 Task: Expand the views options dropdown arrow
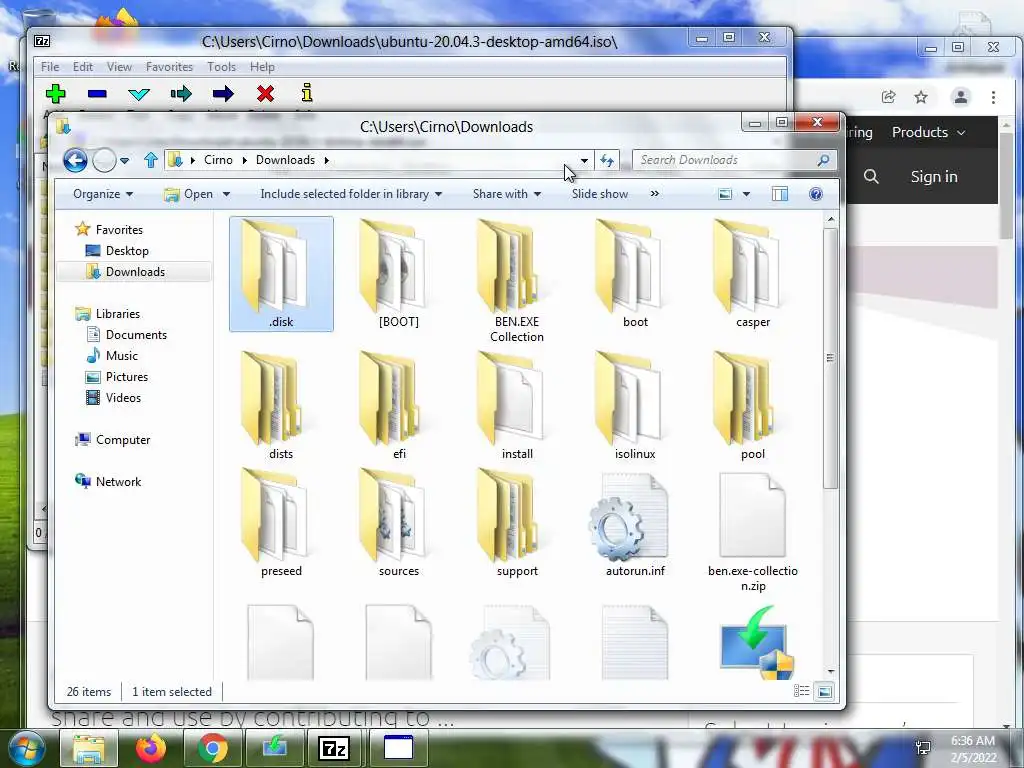746,194
